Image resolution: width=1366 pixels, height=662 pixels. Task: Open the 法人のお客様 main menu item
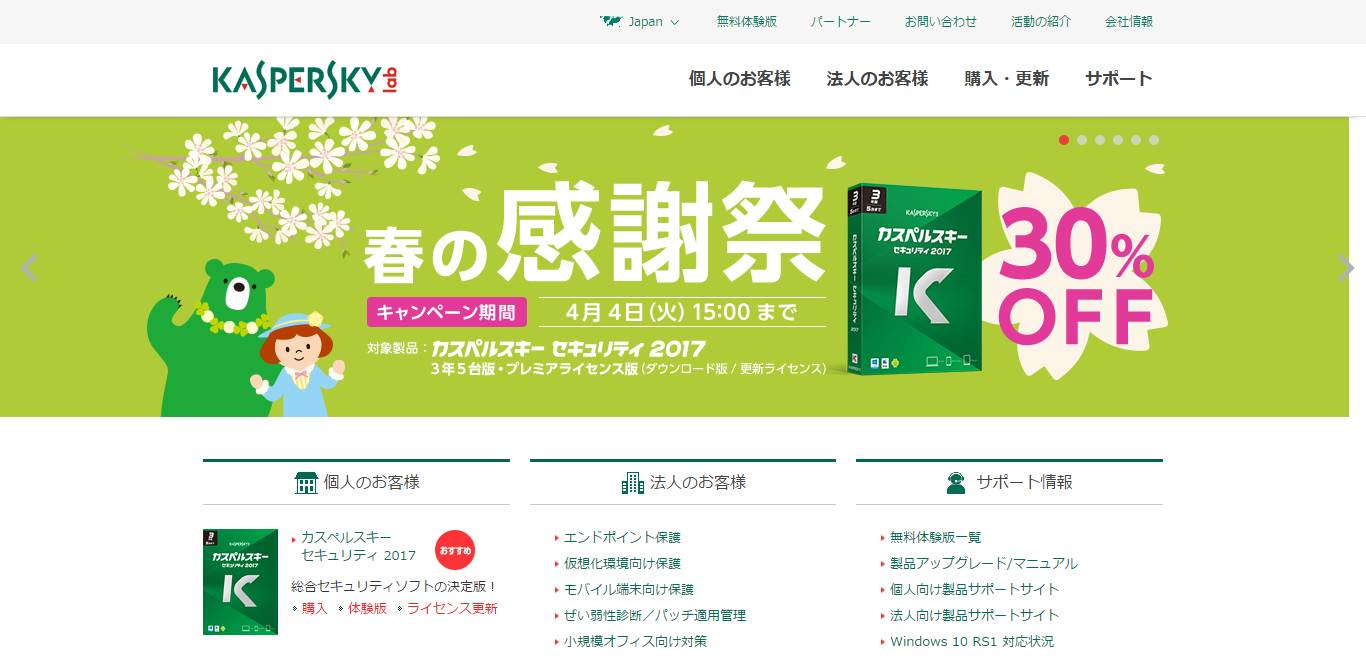click(x=877, y=78)
